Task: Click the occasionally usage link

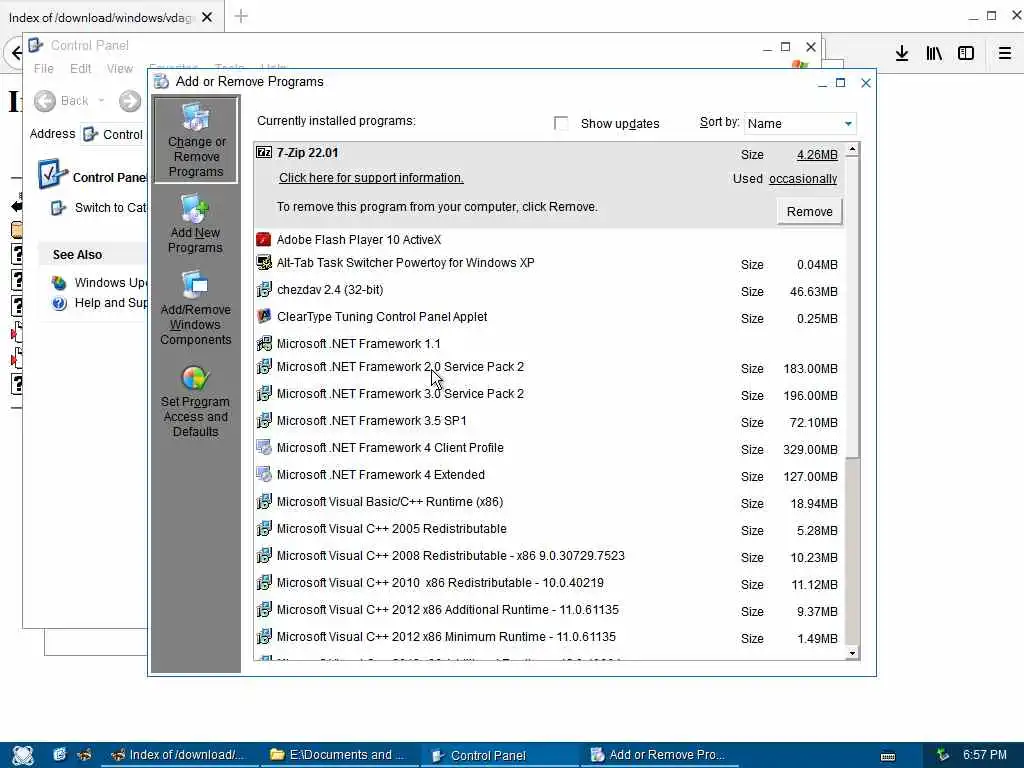Action: (803, 179)
